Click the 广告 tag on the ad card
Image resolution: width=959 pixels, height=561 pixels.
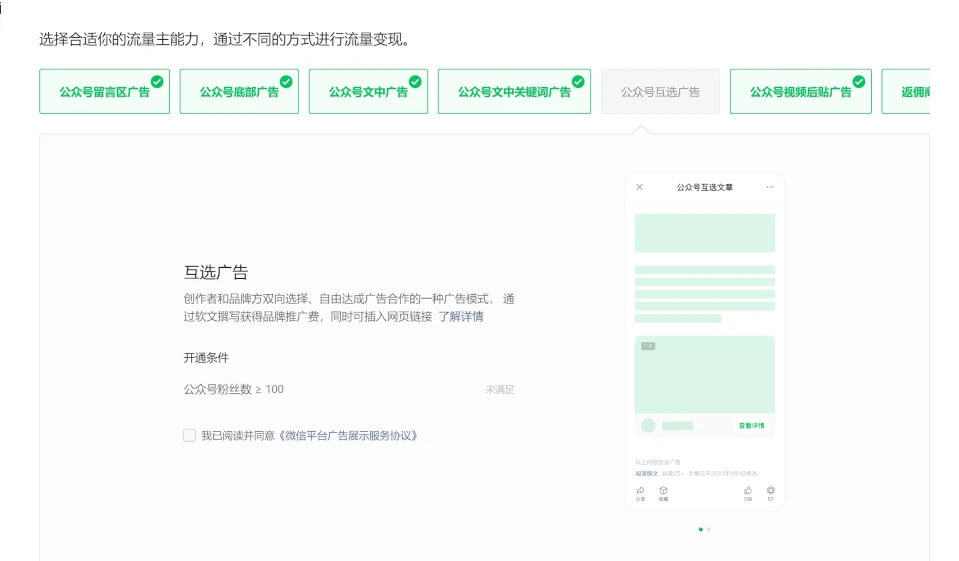pos(648,346)
